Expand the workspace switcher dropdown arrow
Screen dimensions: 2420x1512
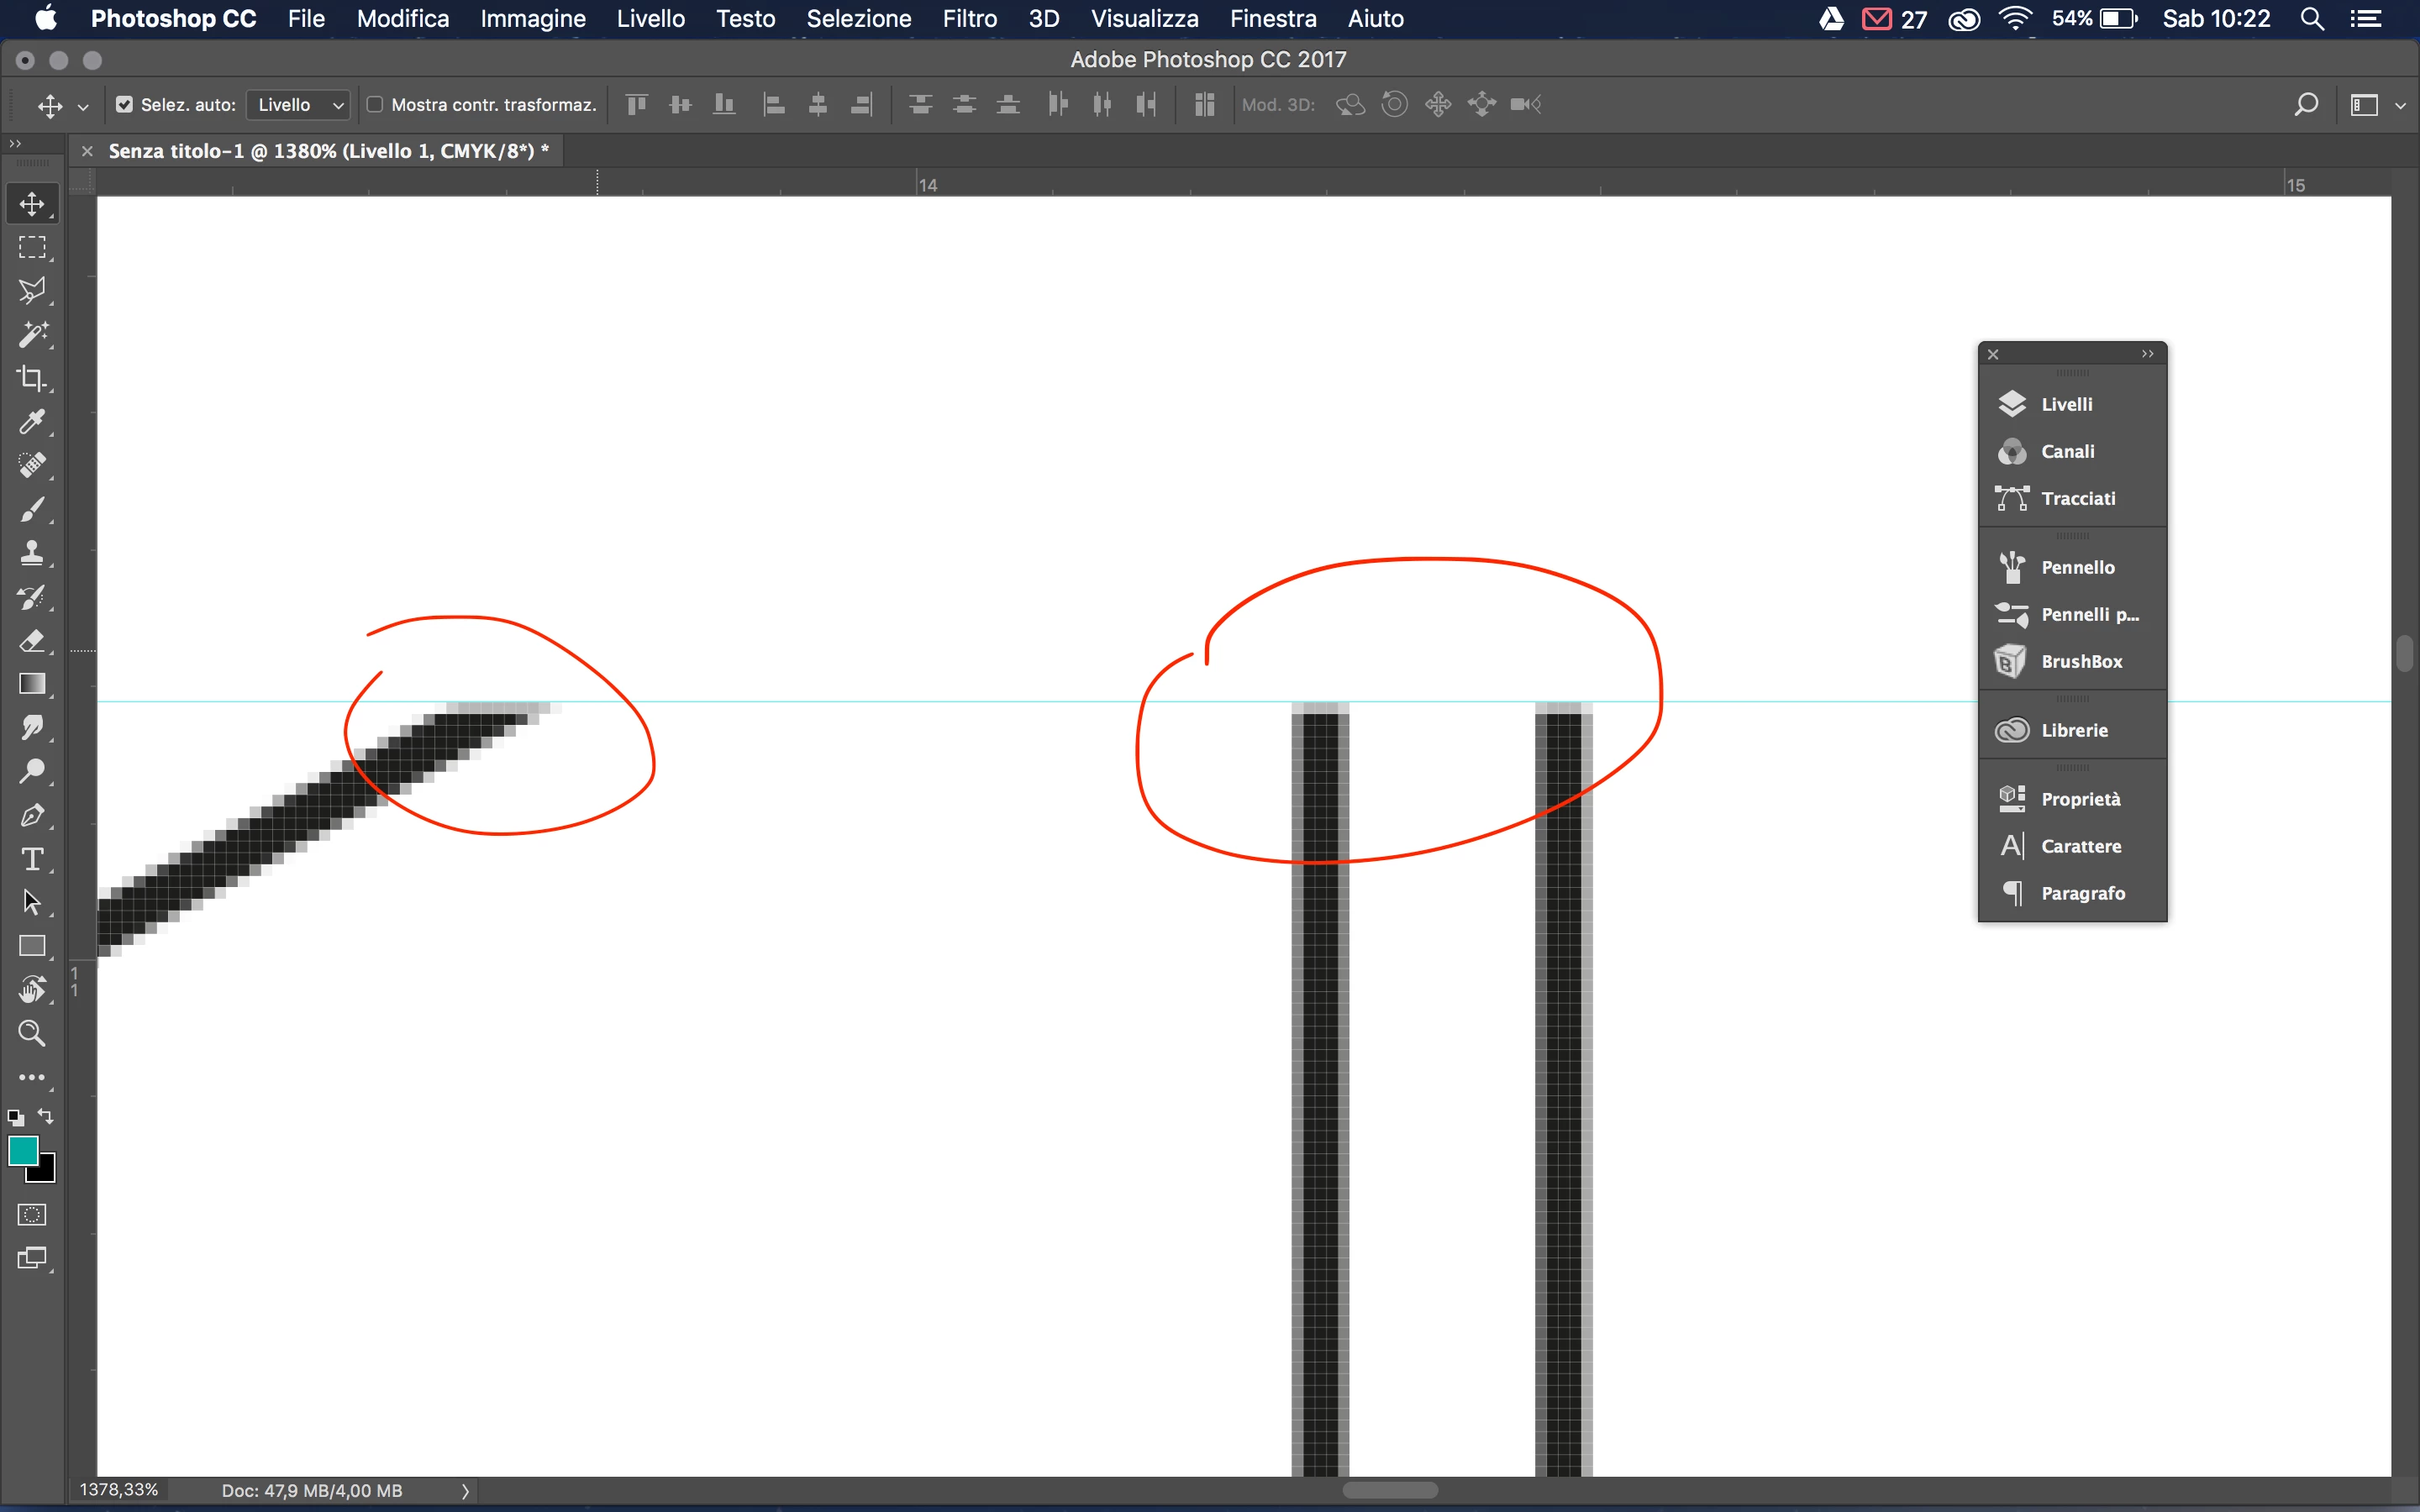2400,105
